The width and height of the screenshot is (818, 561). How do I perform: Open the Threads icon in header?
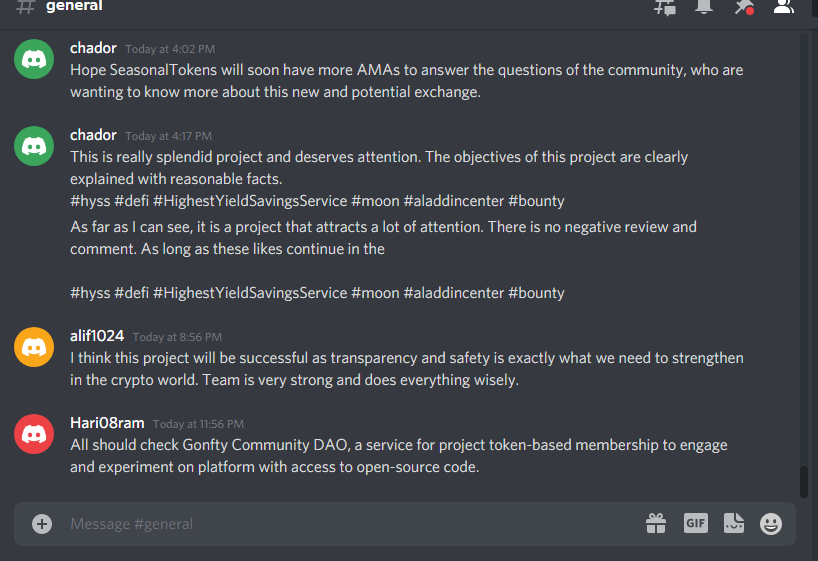click(665, 7)
